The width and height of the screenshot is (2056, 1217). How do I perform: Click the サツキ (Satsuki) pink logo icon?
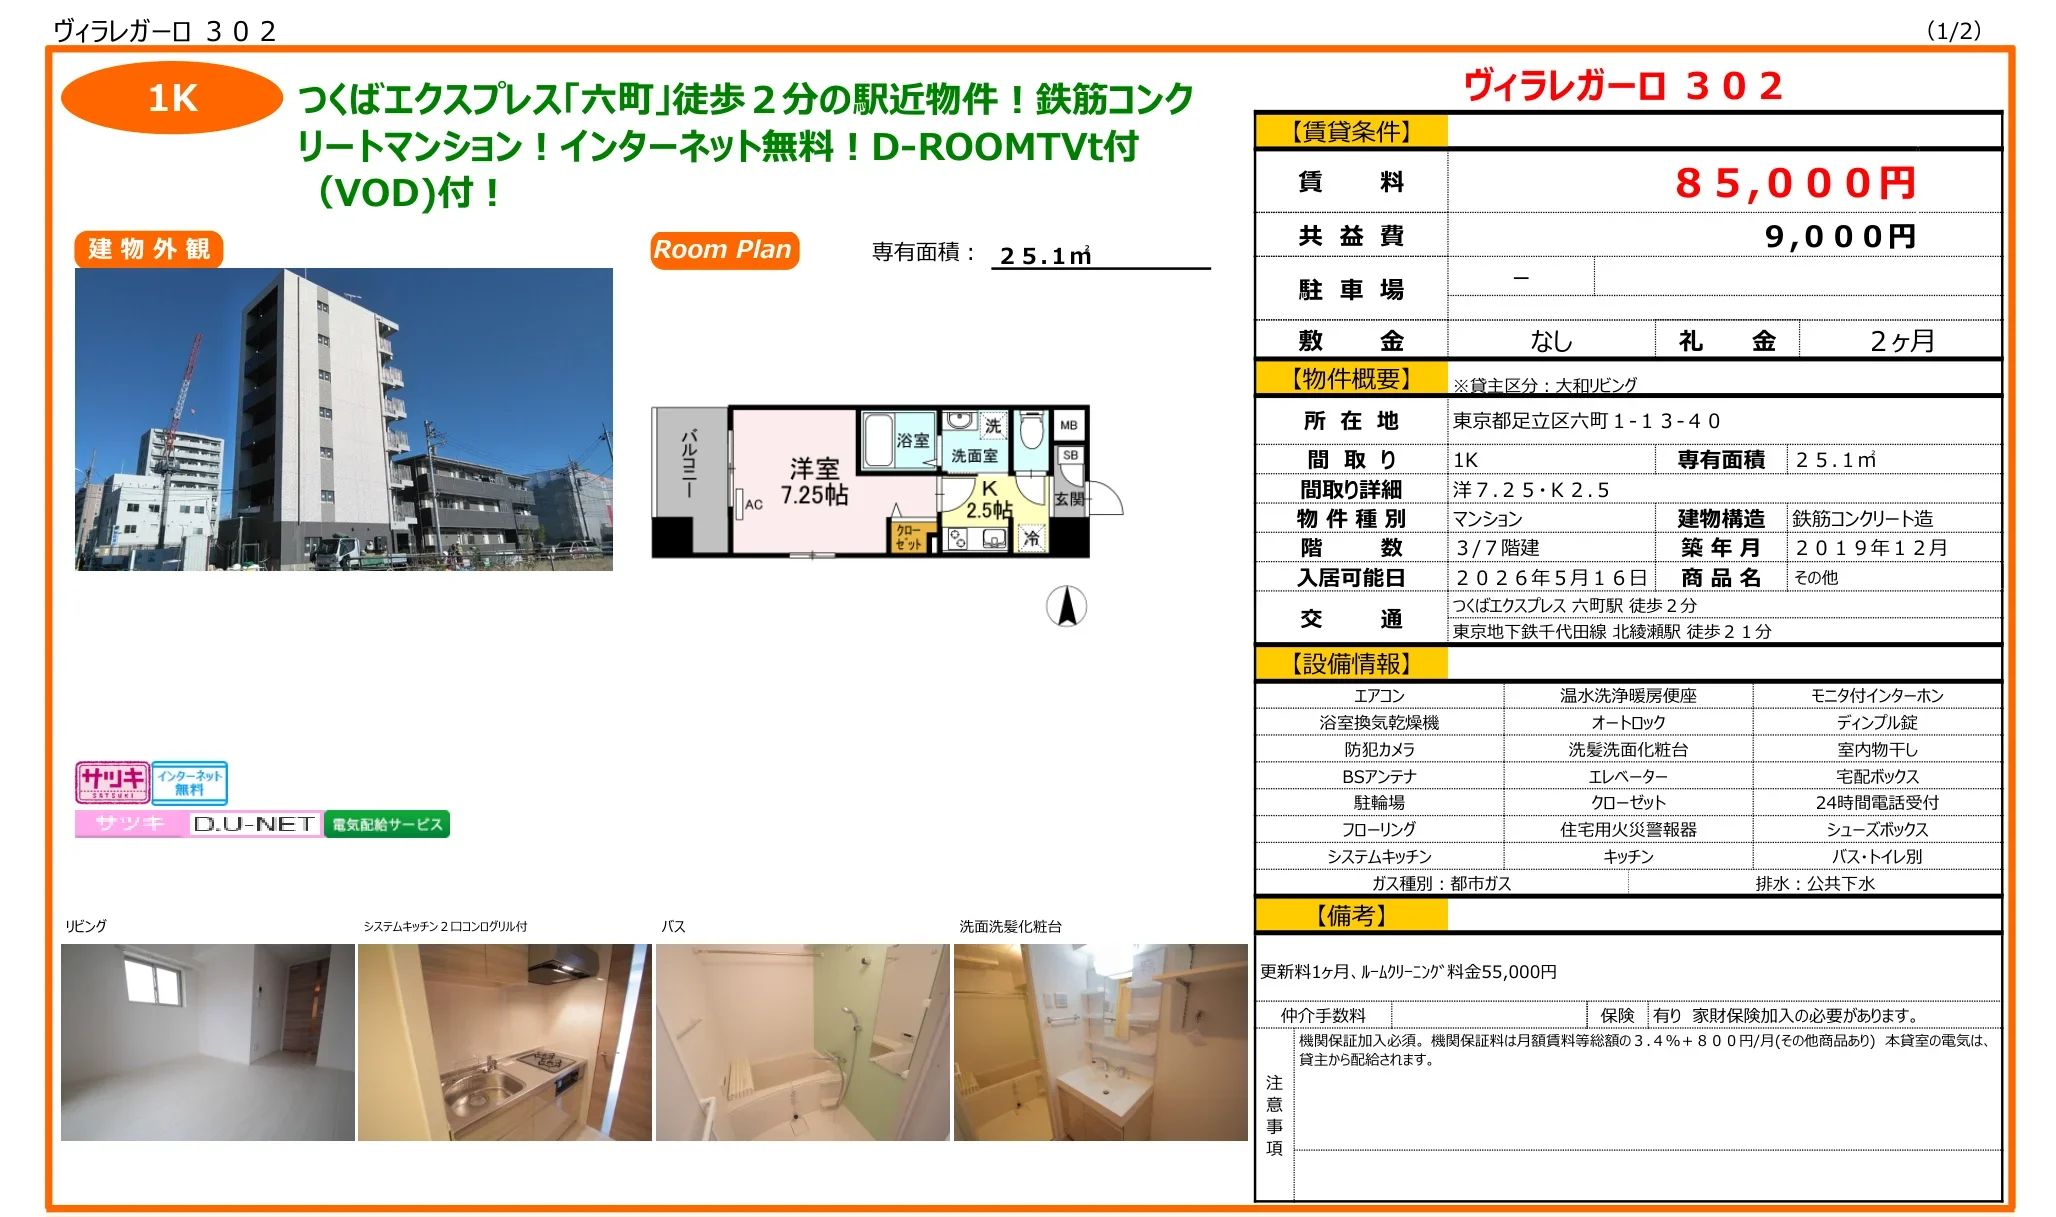coord(112,781)
